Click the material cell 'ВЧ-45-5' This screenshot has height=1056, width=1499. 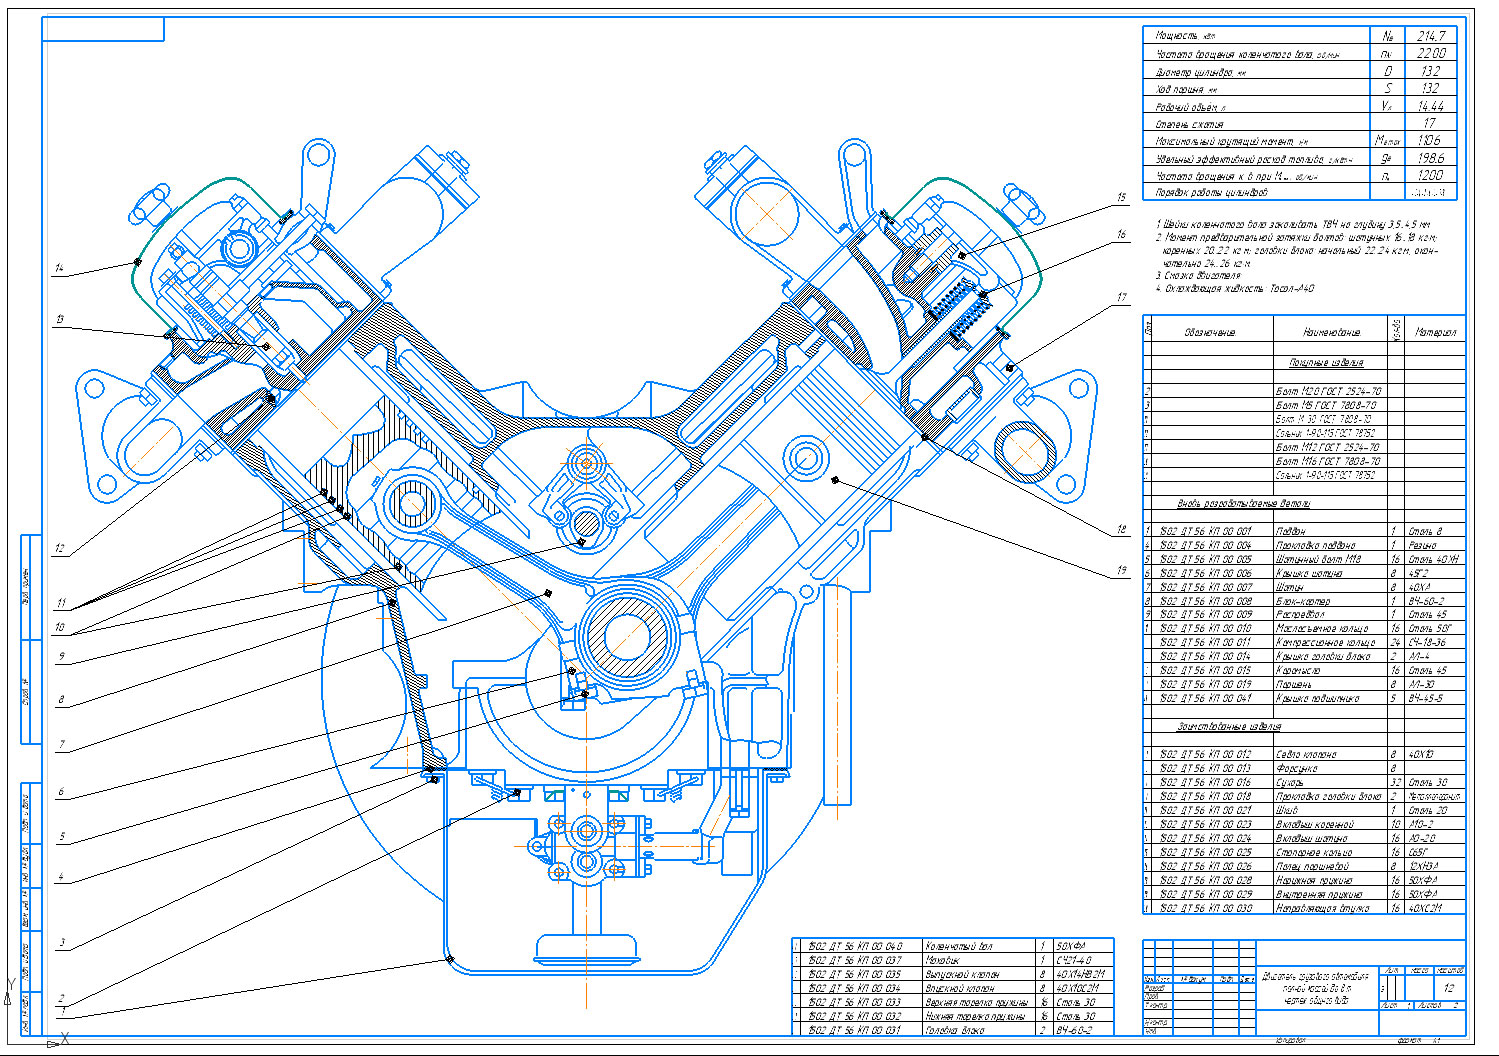tap(1426, 699)
